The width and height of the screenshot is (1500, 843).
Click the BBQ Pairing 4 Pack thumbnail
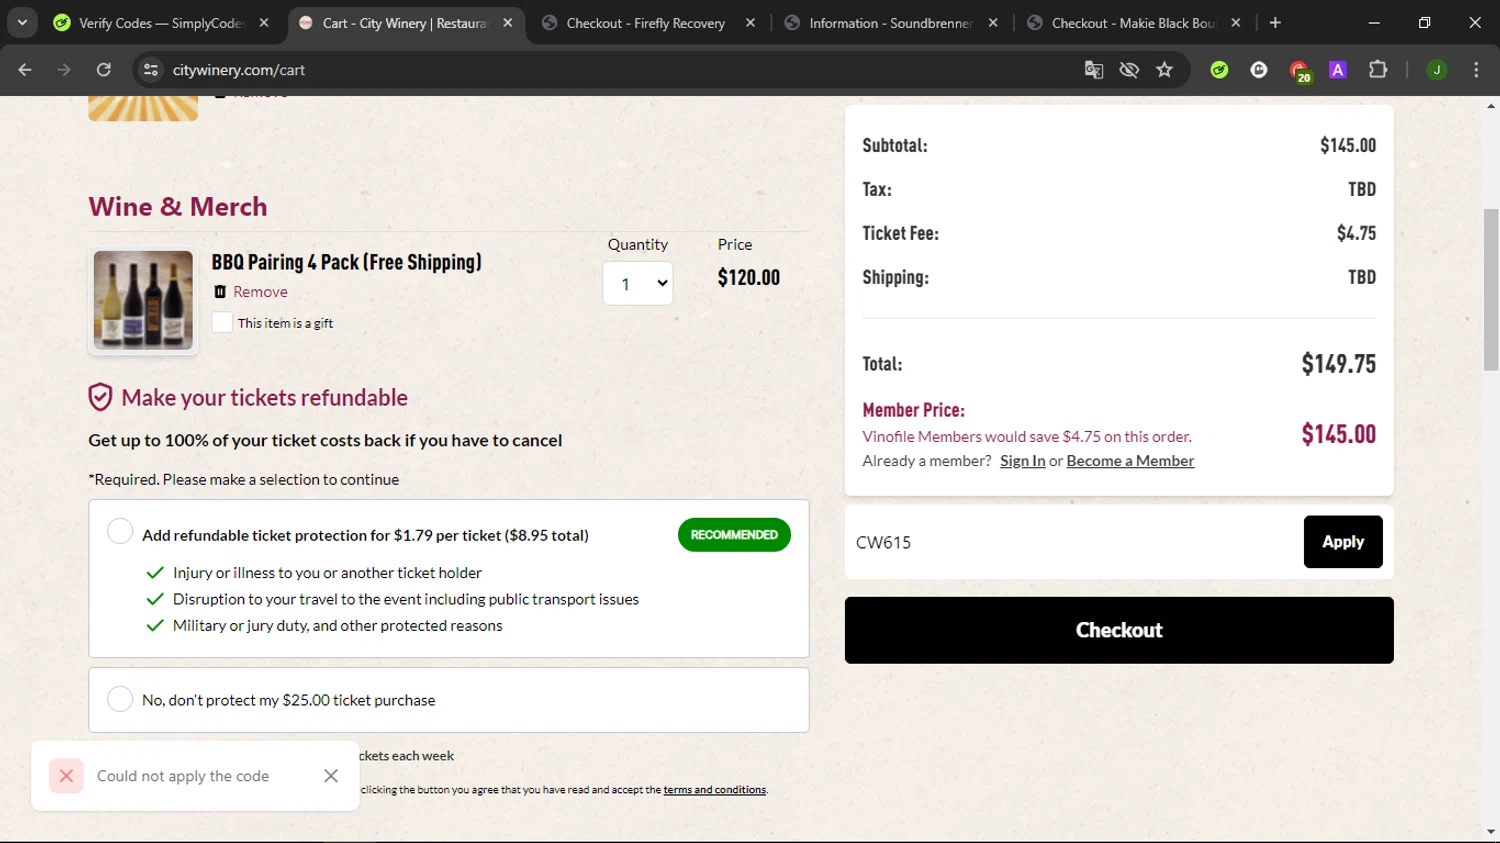(x=143, y=300)
